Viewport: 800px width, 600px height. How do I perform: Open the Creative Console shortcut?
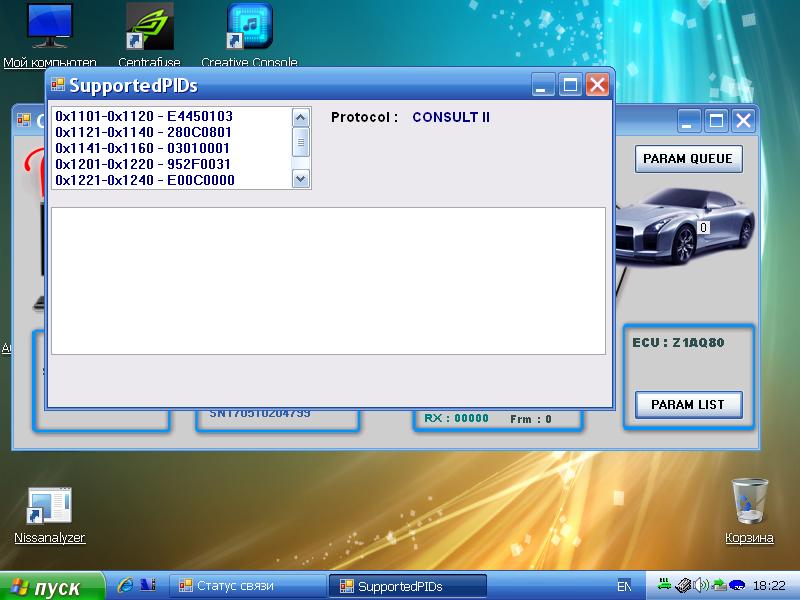[x=249, y=27]
